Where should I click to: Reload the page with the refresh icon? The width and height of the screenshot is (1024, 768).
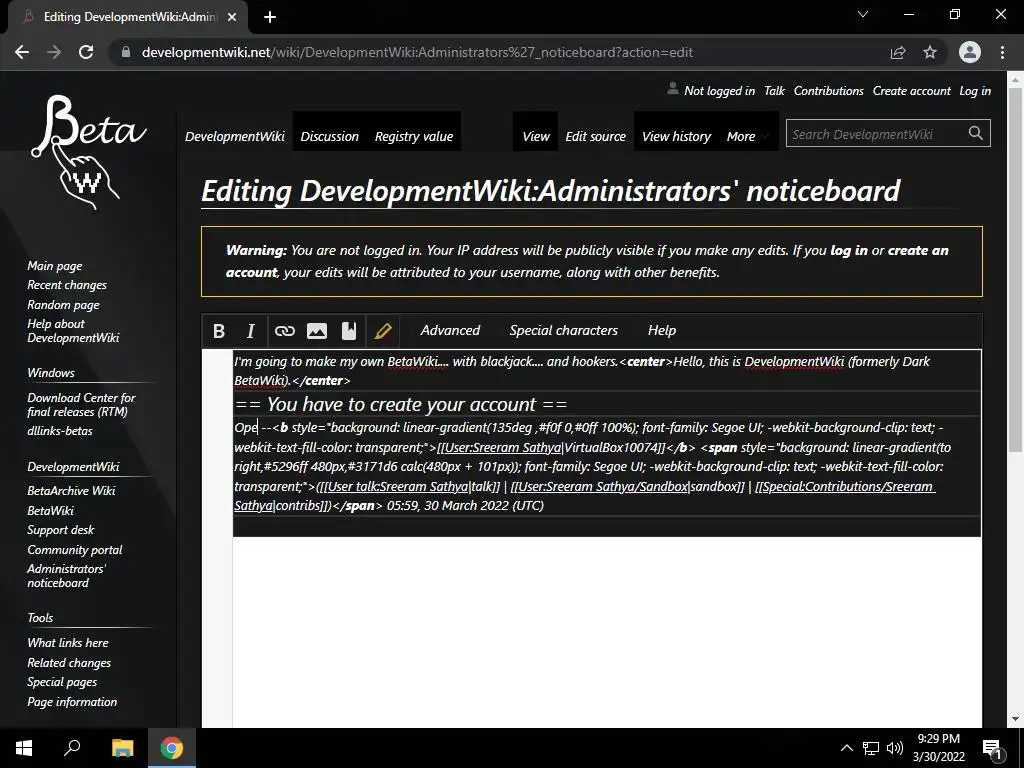(x=86, y=52)
